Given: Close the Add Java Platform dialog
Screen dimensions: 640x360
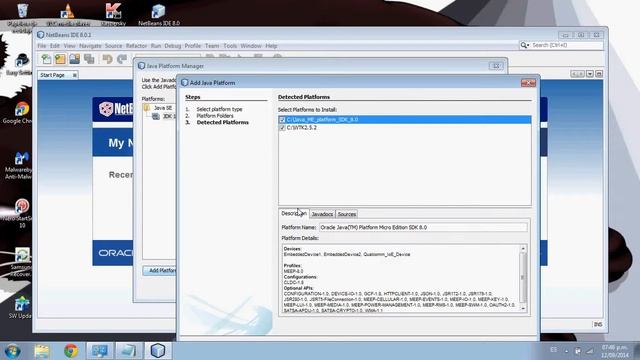Looking at the screenshot, I should [528, 83].
